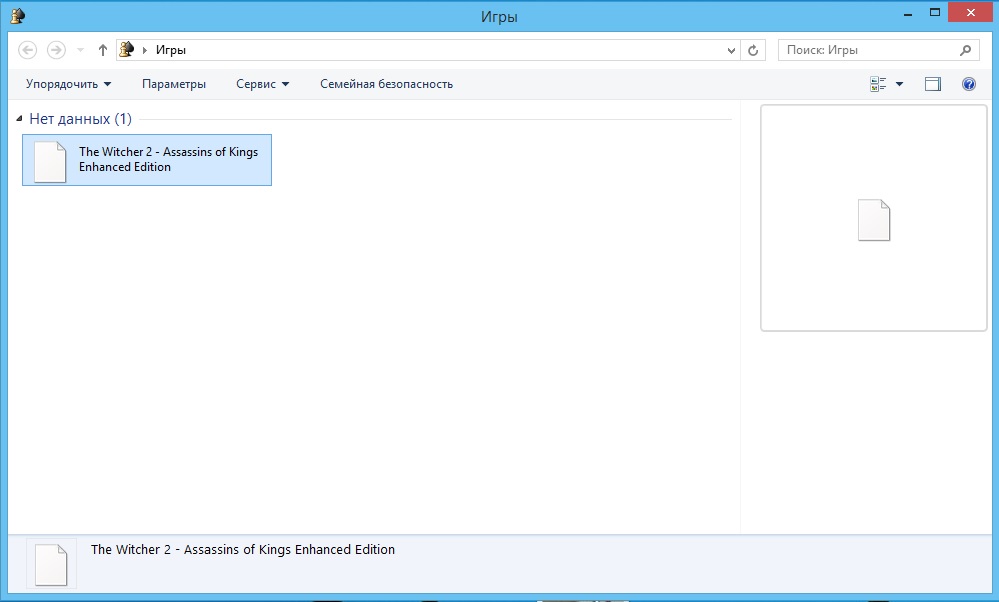Refresh the Игры folder
This screenshot has height=602, width=999.
(753, 50)
